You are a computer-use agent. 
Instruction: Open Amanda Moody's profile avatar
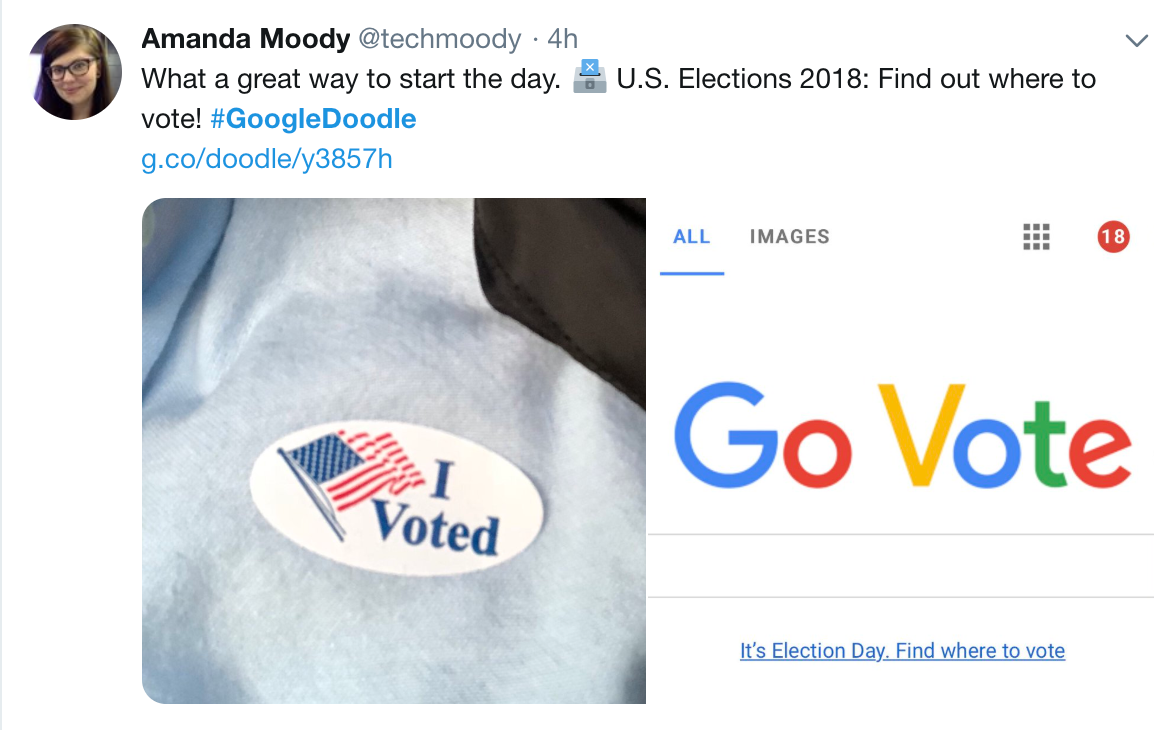(x=75, y=73)
